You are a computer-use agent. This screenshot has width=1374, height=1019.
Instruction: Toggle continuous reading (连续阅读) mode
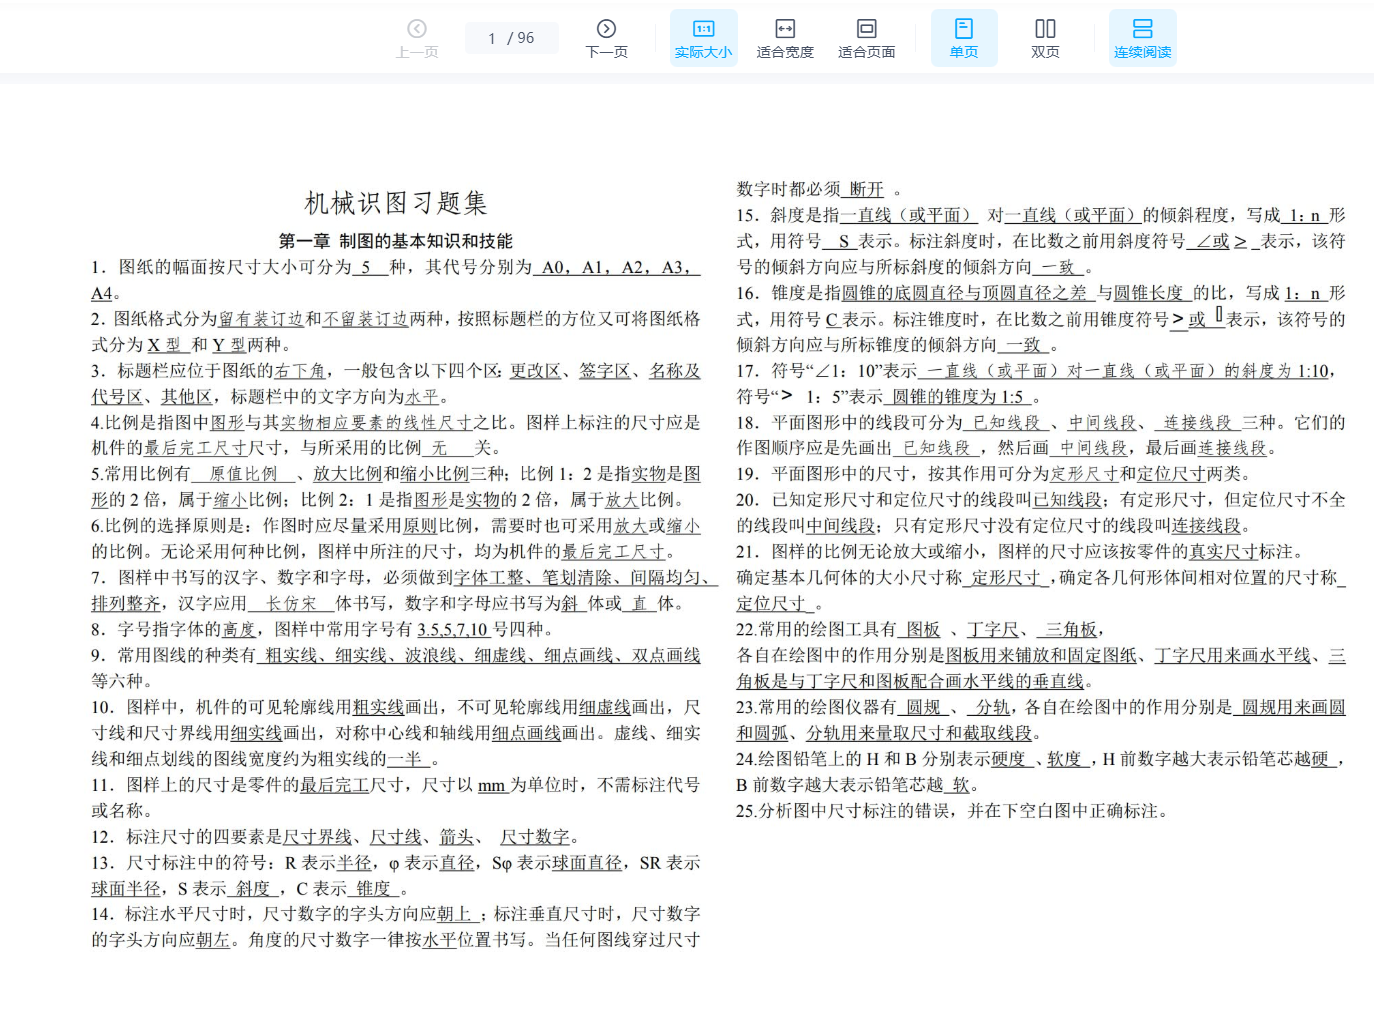click(x=1142, y=38)
